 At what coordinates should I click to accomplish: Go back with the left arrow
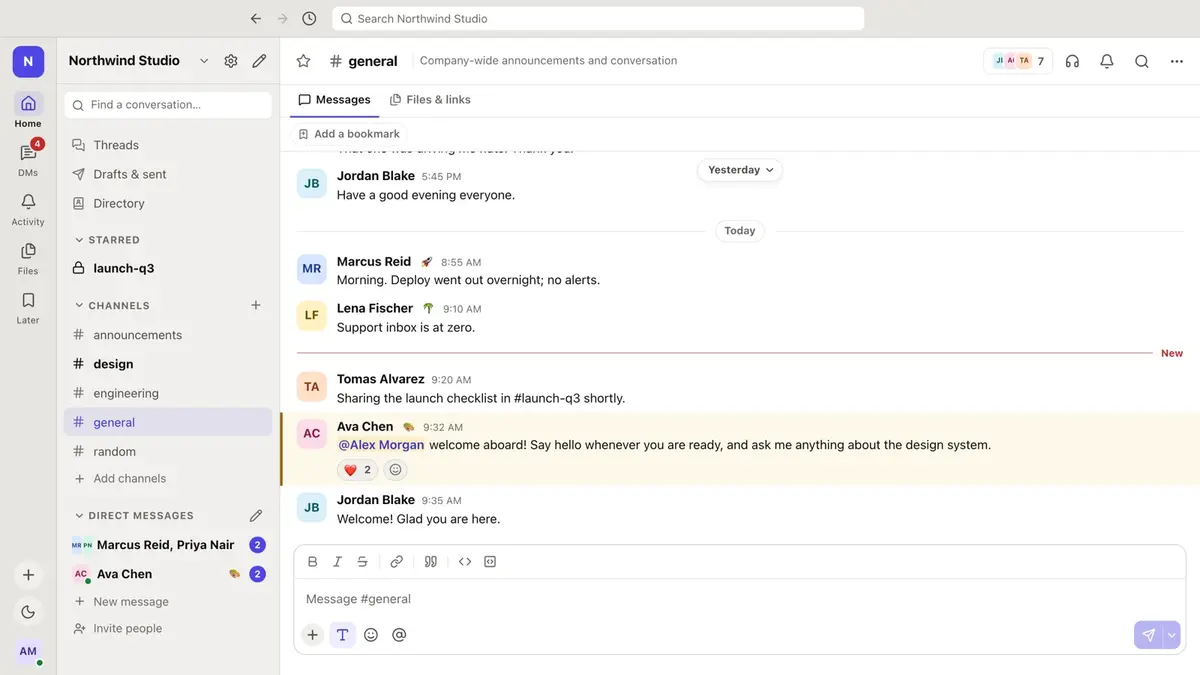click(x=256, y=18)
